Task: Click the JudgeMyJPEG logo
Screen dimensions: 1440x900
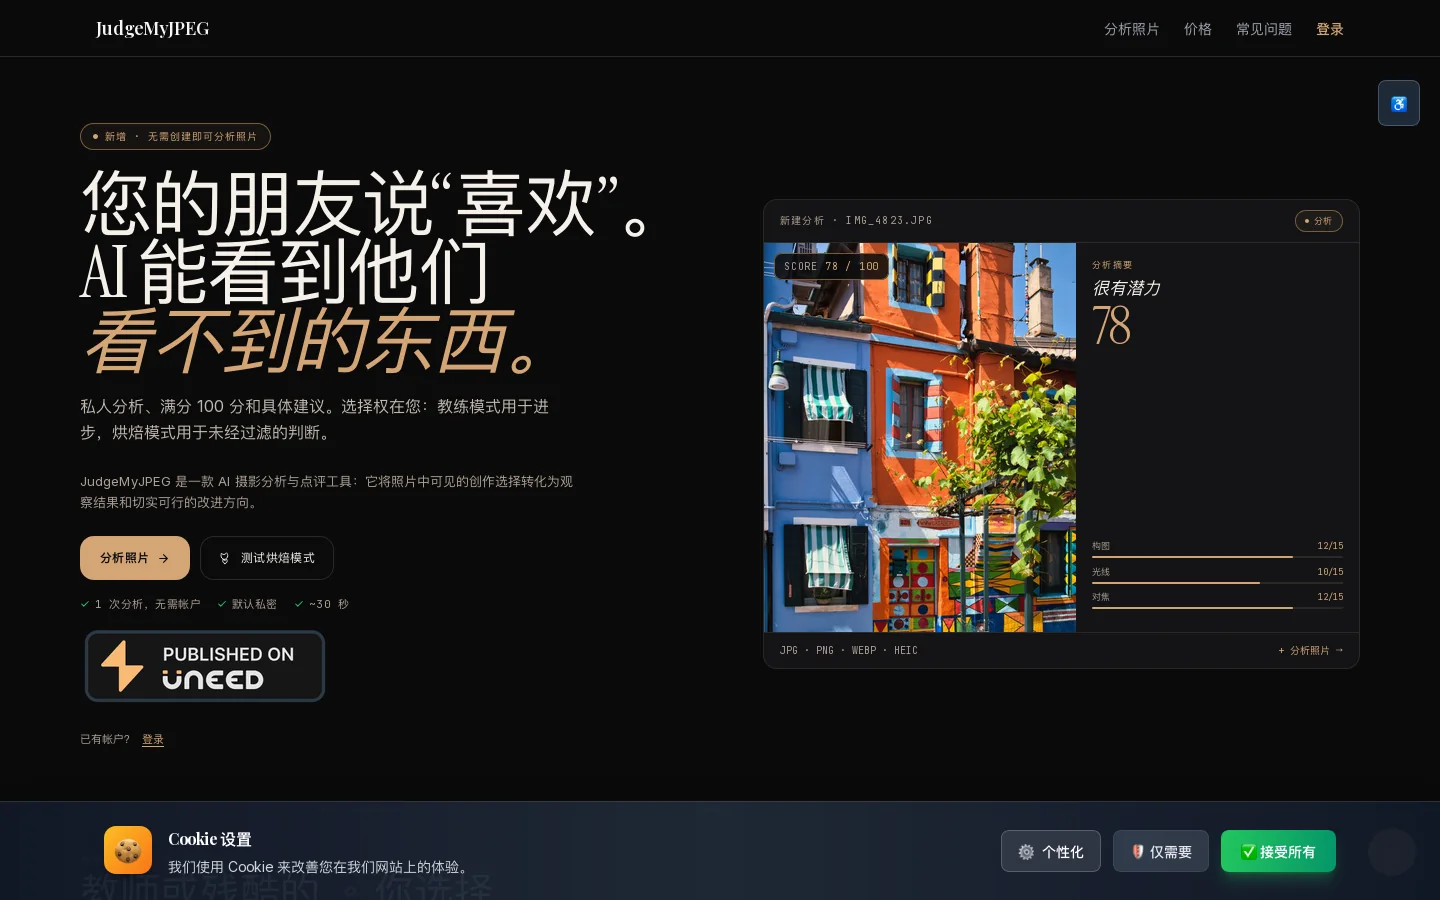Action: click(152, 28)
